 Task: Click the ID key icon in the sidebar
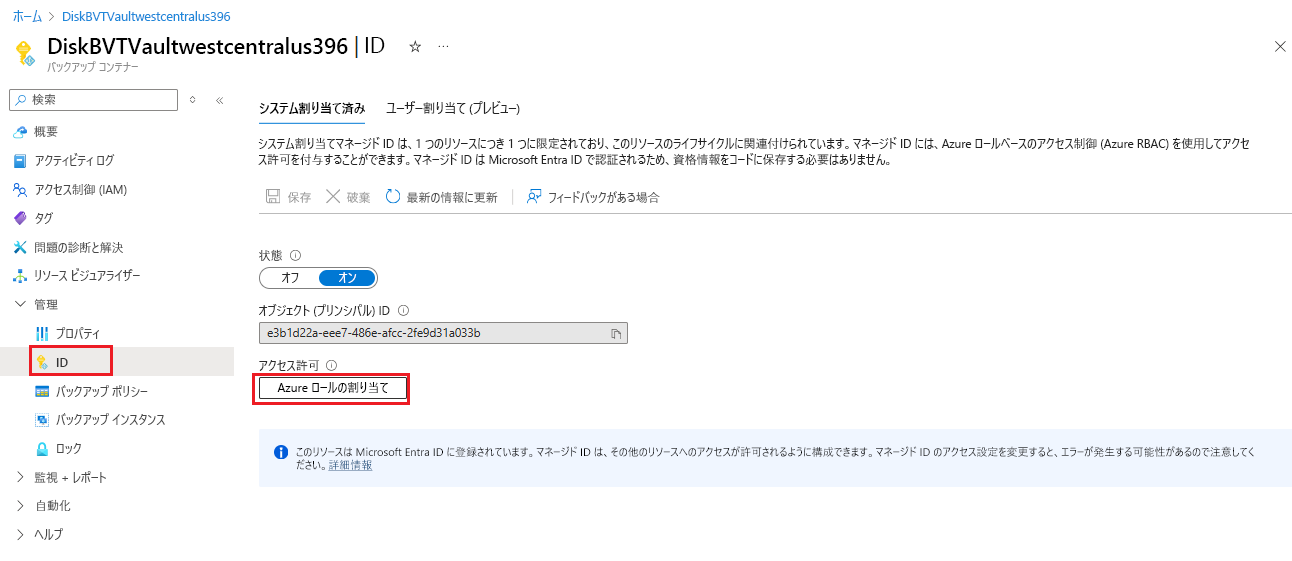[x=41, y=362]
